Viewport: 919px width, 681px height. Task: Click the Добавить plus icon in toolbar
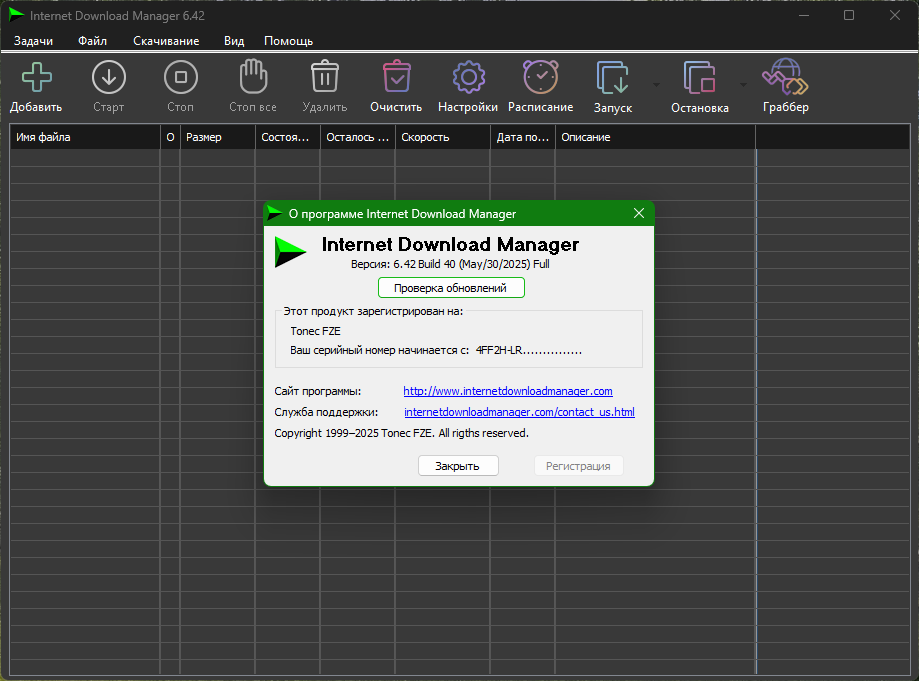pos(36,77)
